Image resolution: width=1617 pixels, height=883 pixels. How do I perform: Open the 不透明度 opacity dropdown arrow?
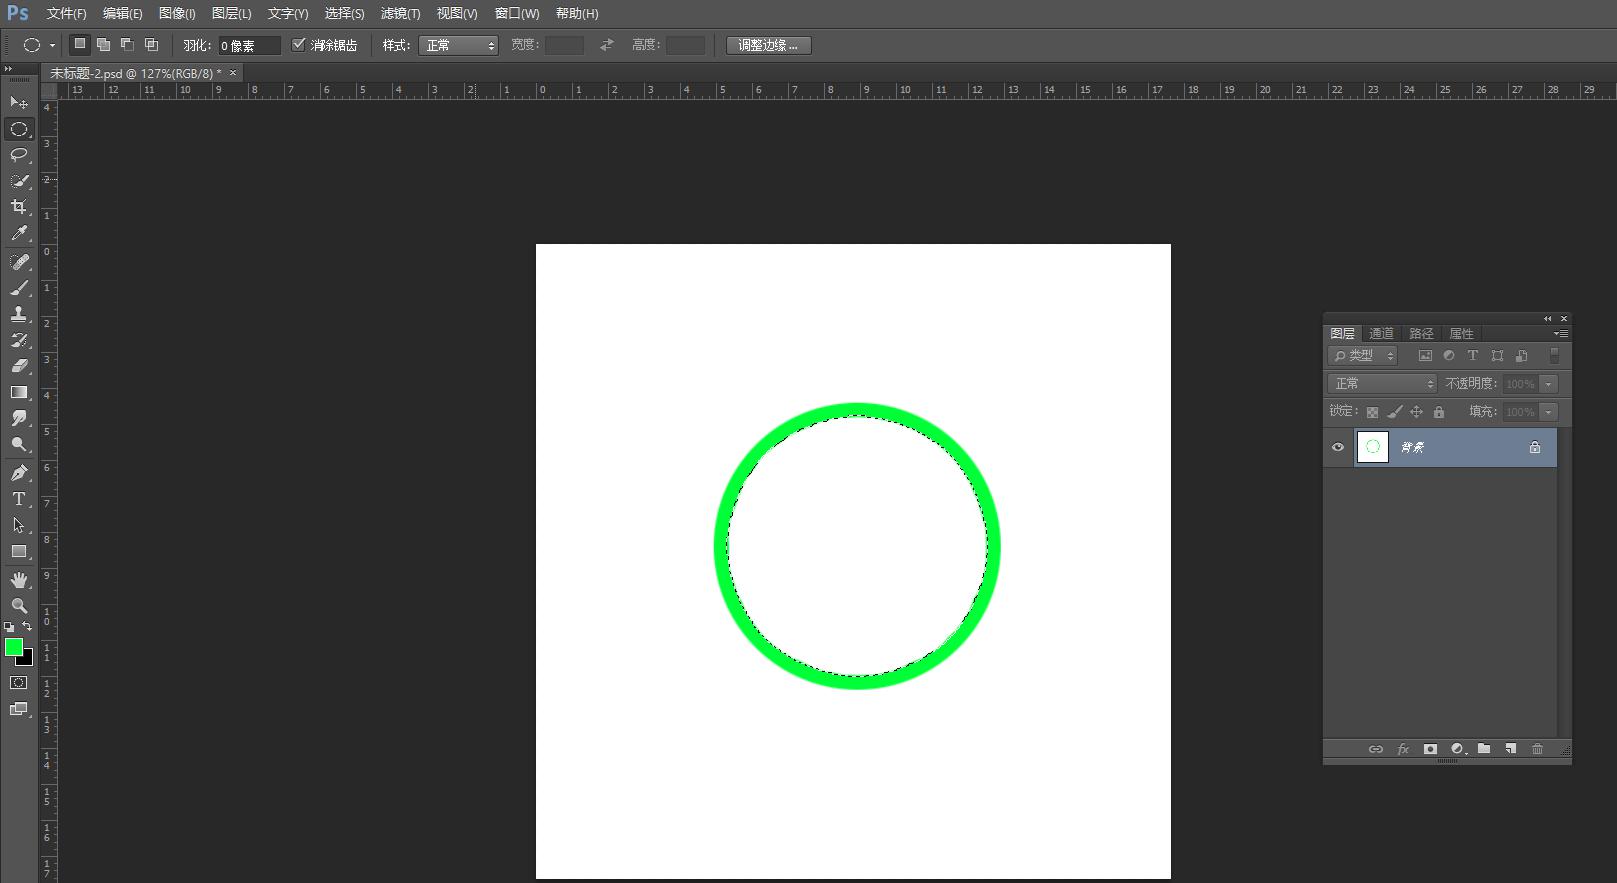1548,384
